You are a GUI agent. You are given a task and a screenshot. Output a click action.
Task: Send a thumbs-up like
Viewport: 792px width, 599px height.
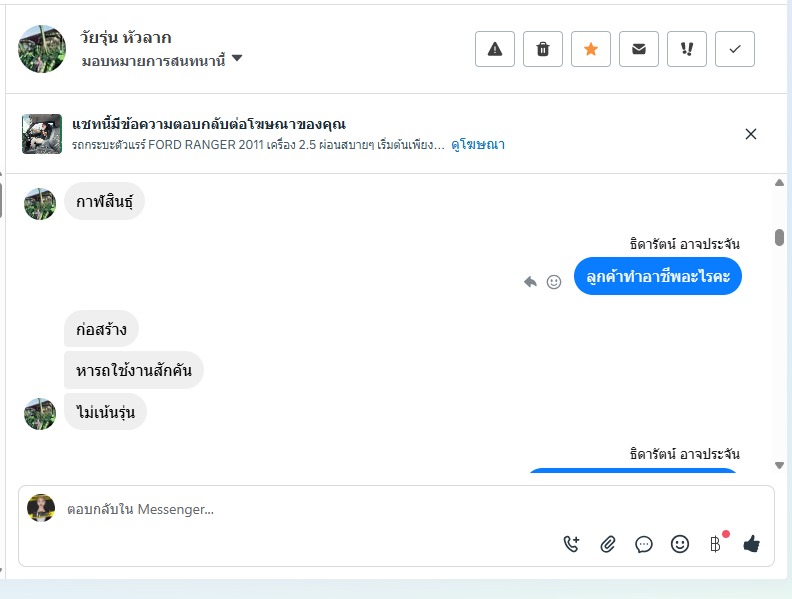tap(751, 544)
